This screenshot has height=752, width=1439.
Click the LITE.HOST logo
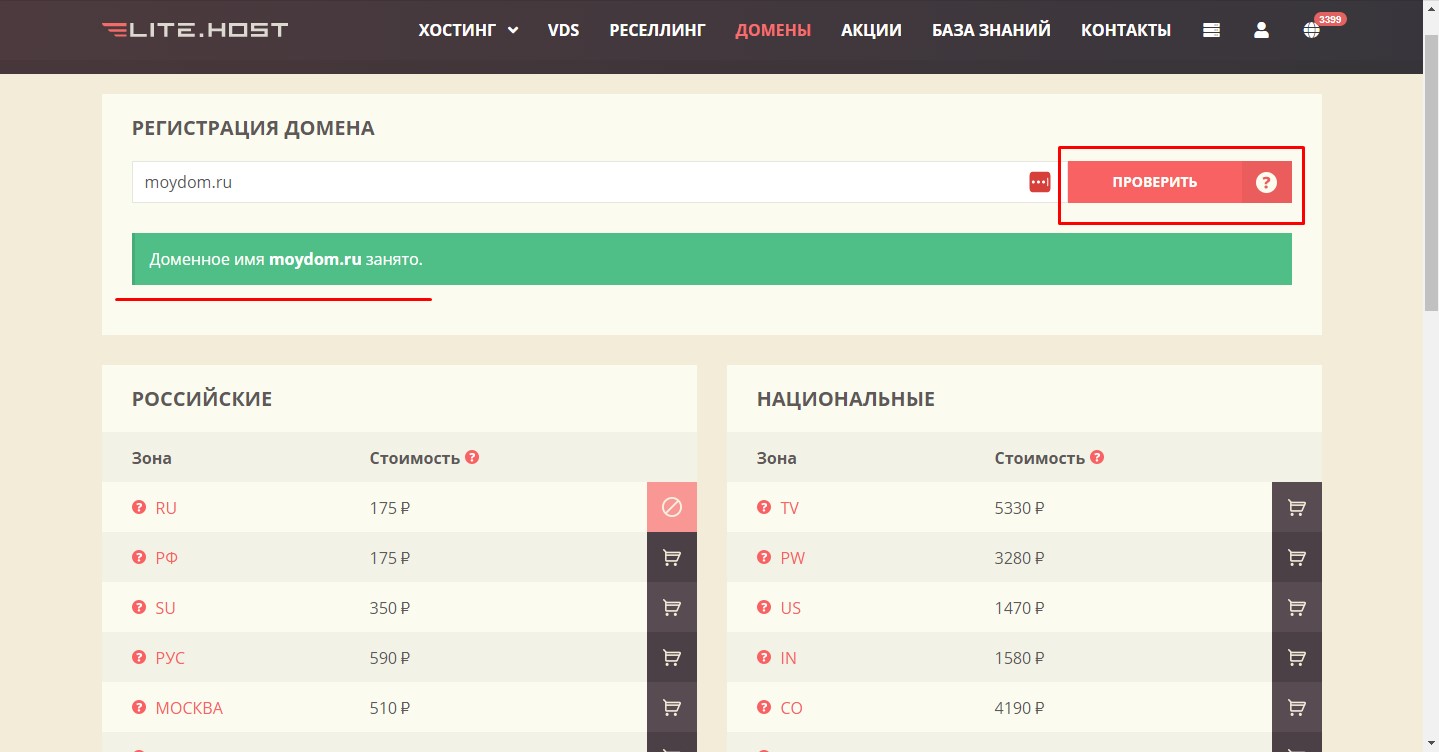point(195,29)
